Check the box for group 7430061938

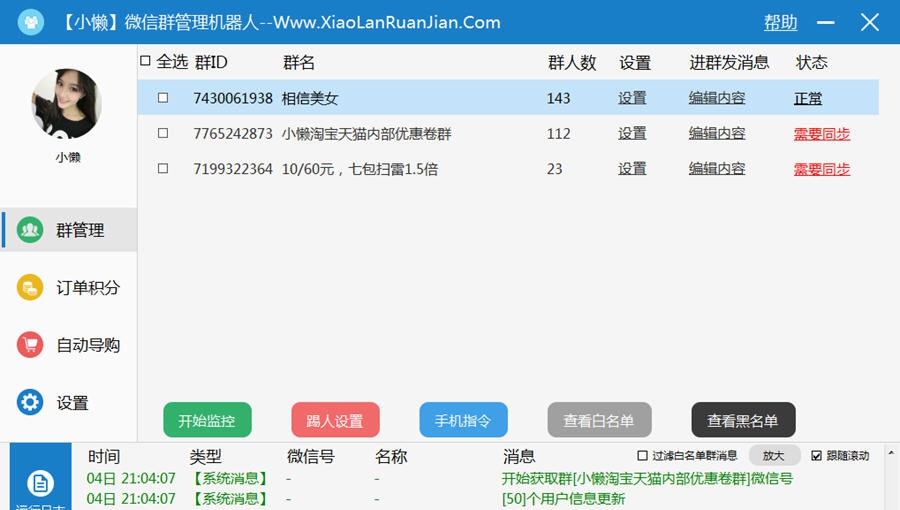coord(163,98)
